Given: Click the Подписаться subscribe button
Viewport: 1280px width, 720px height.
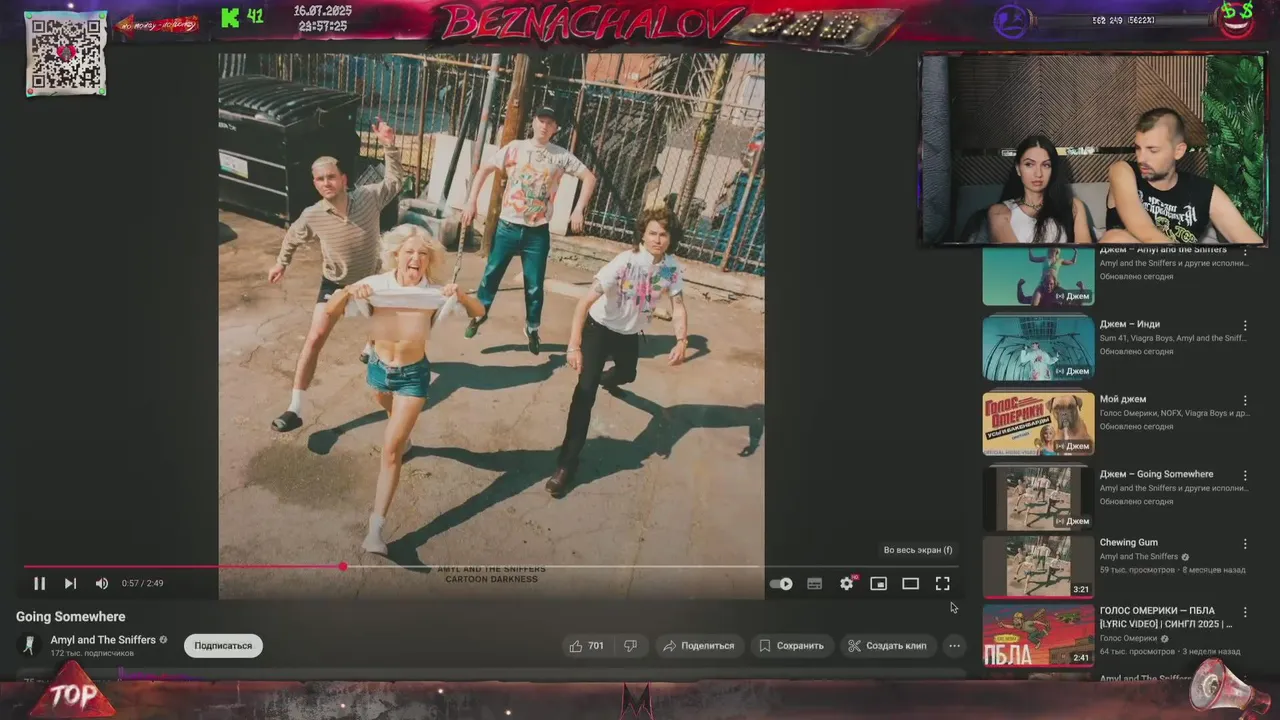Looking at the screenshot, I should coord(223,646).
